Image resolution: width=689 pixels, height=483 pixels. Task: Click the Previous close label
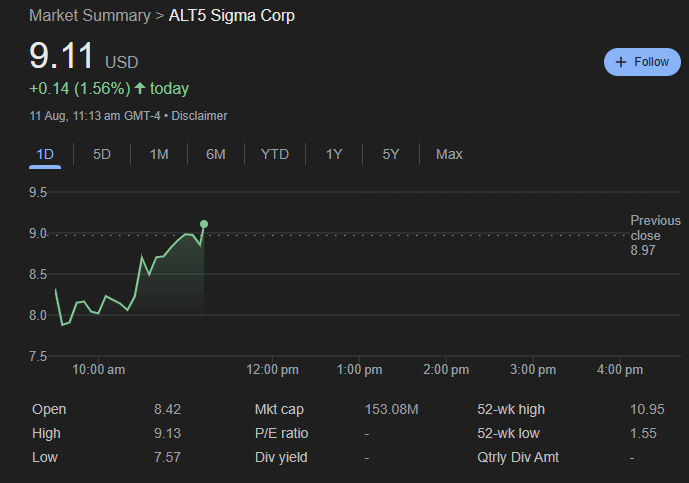655,228
